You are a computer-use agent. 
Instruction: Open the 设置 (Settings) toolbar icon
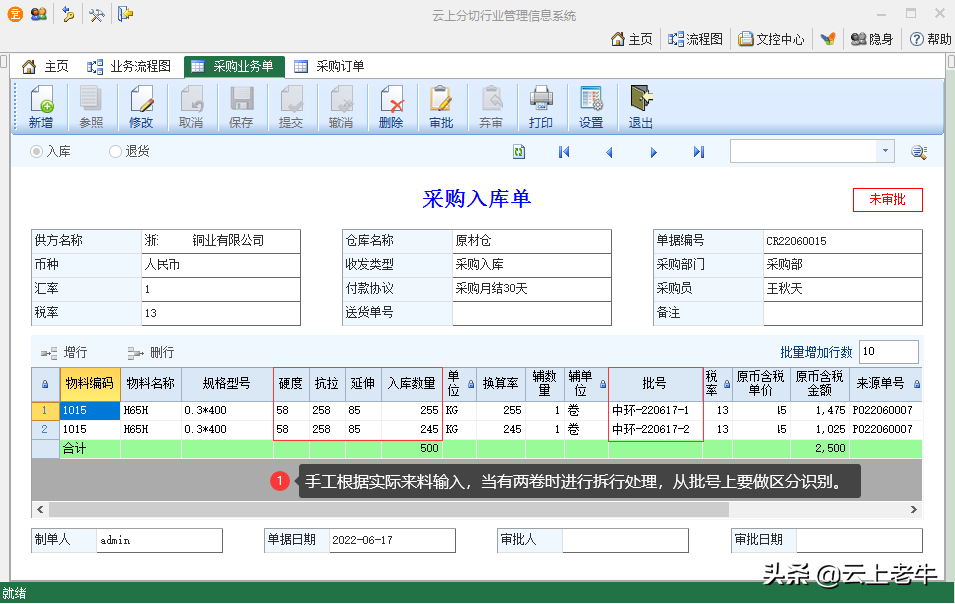tap(591, 107)
